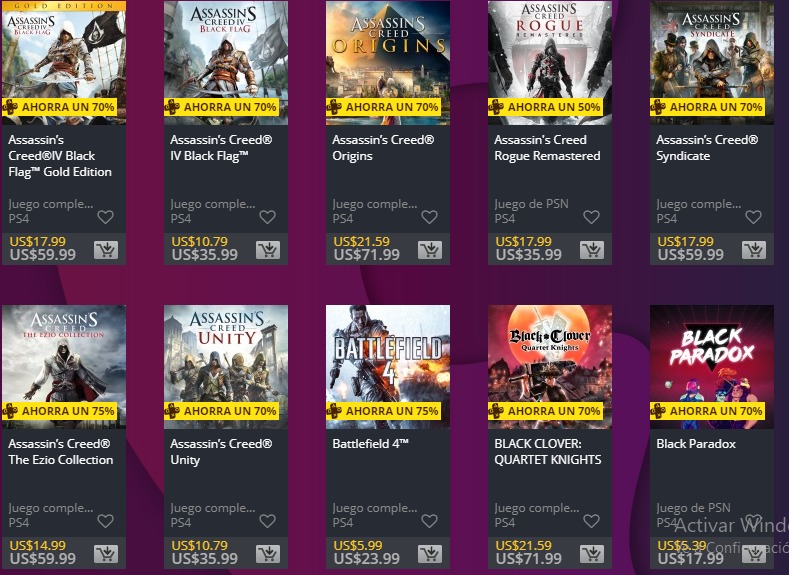
Task: Add The Ezio Collection to cart
Action: pos(106,553)
